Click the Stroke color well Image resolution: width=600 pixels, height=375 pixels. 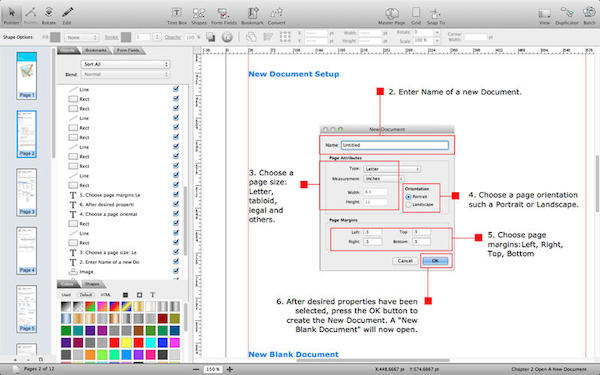coord(126,37)
